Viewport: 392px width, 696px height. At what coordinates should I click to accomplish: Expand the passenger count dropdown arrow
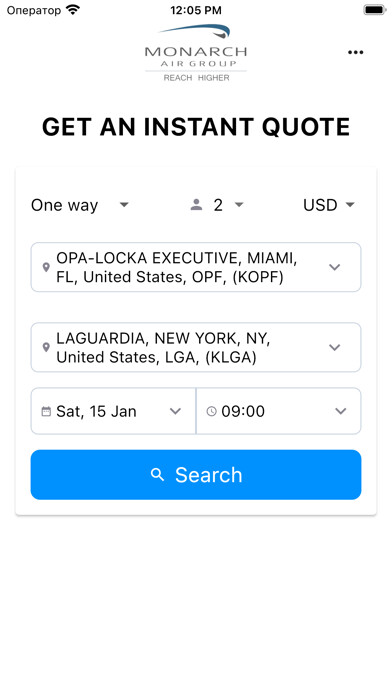coord(239,205)
